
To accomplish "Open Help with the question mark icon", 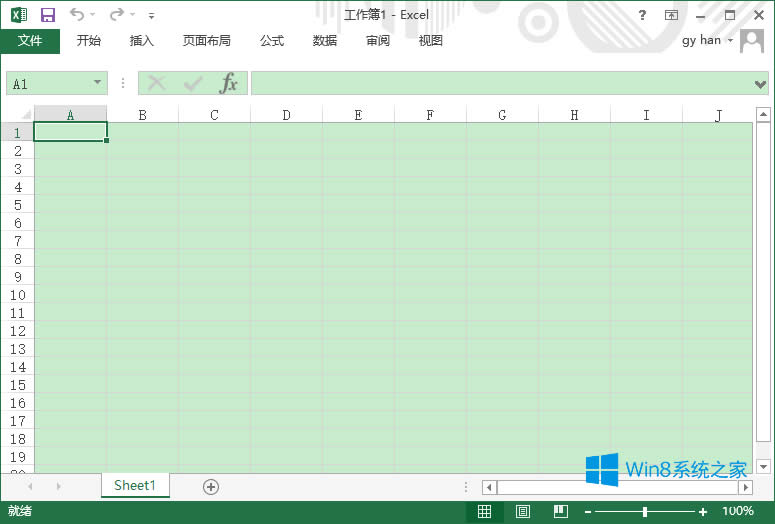I will click(643, 15).
